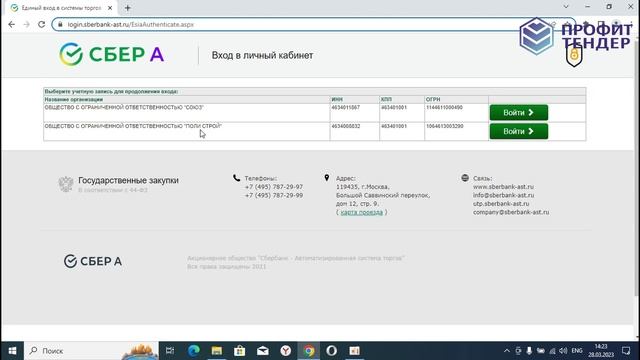
Task: Close the Единый вход browser tab
Action: tap(110, 8)
